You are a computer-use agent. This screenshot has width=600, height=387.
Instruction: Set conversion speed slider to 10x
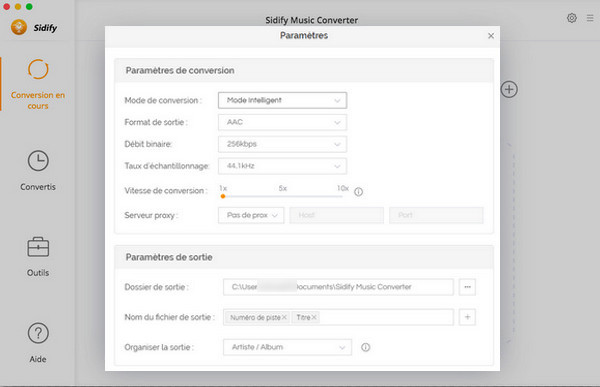342,196
